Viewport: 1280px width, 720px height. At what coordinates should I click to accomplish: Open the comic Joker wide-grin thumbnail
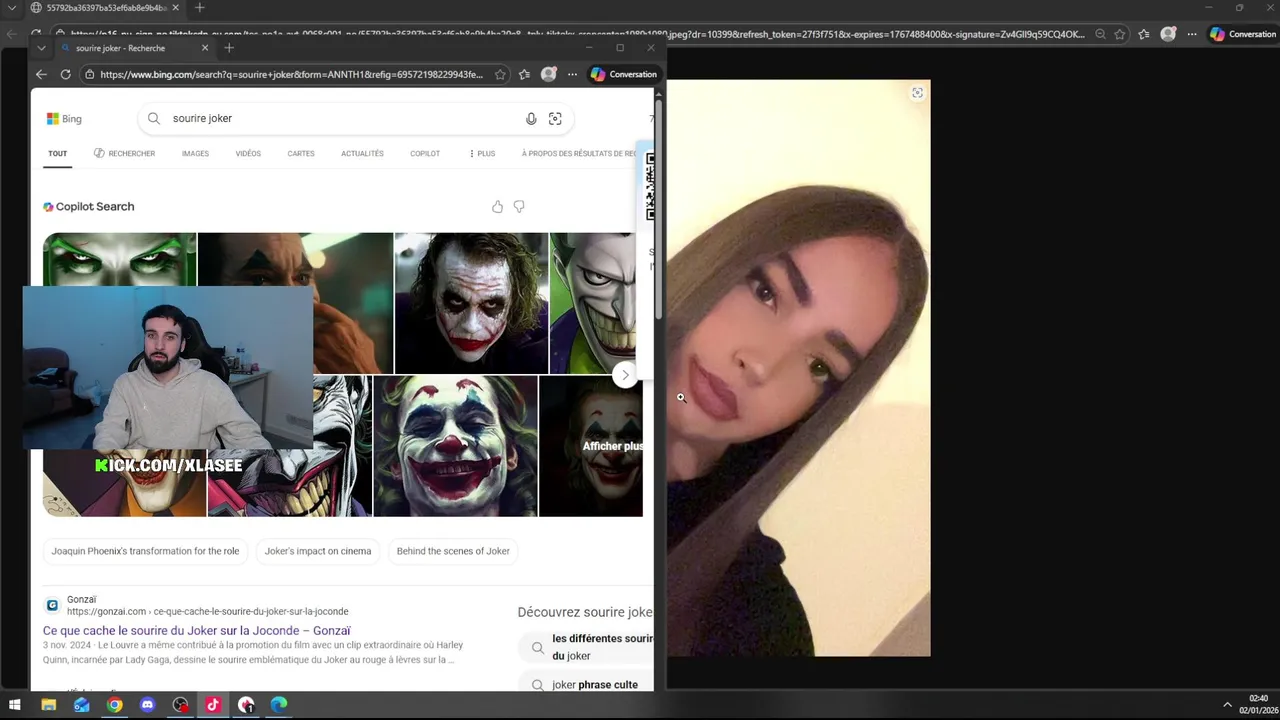point(592,303)
